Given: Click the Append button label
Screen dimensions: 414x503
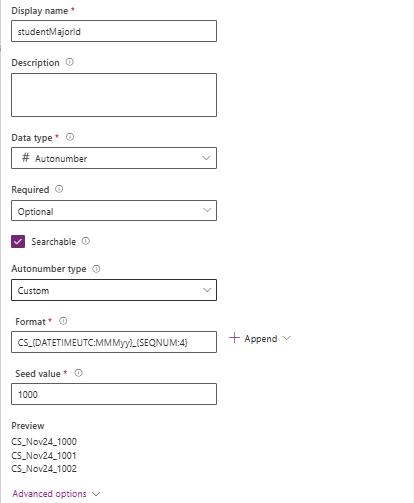Looking at the screenshot, I should (x=261, y=339).
